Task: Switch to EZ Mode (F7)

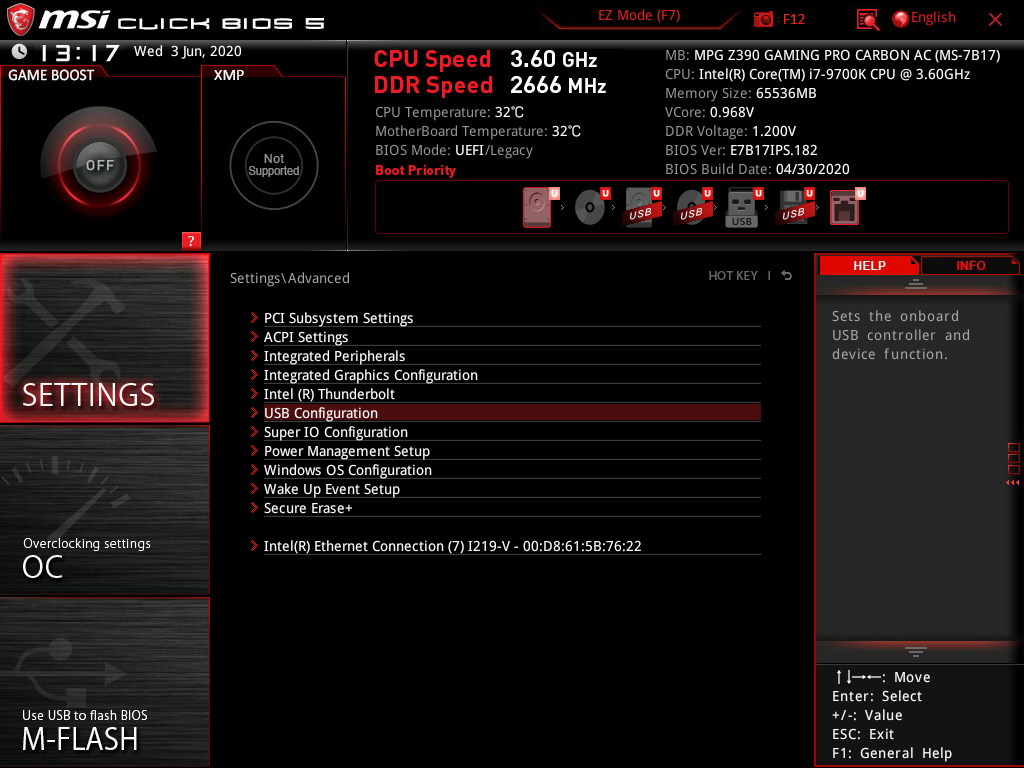Action: coord(639,16)
